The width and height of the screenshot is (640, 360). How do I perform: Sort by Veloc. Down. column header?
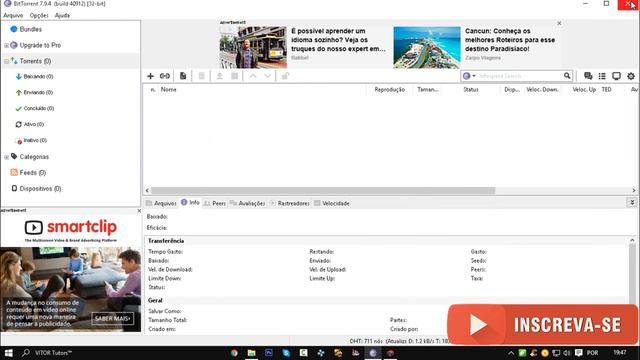click(543, 89)
